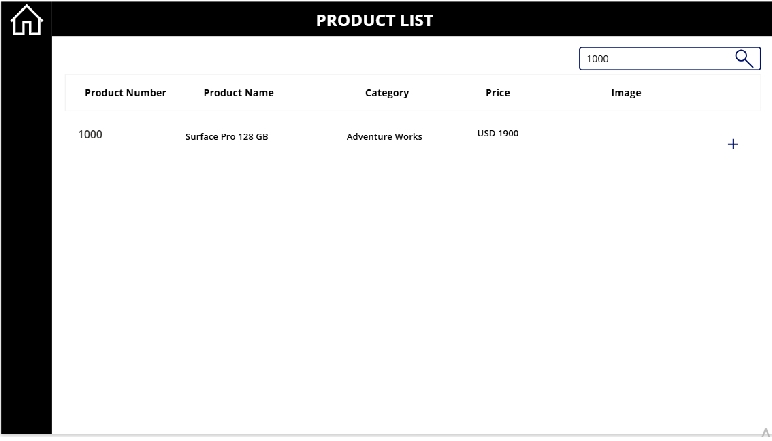Image resolution: width=772 pixels, height=441 pixels.
Task: Click the Image column header
Action: [x=626, y=93]
